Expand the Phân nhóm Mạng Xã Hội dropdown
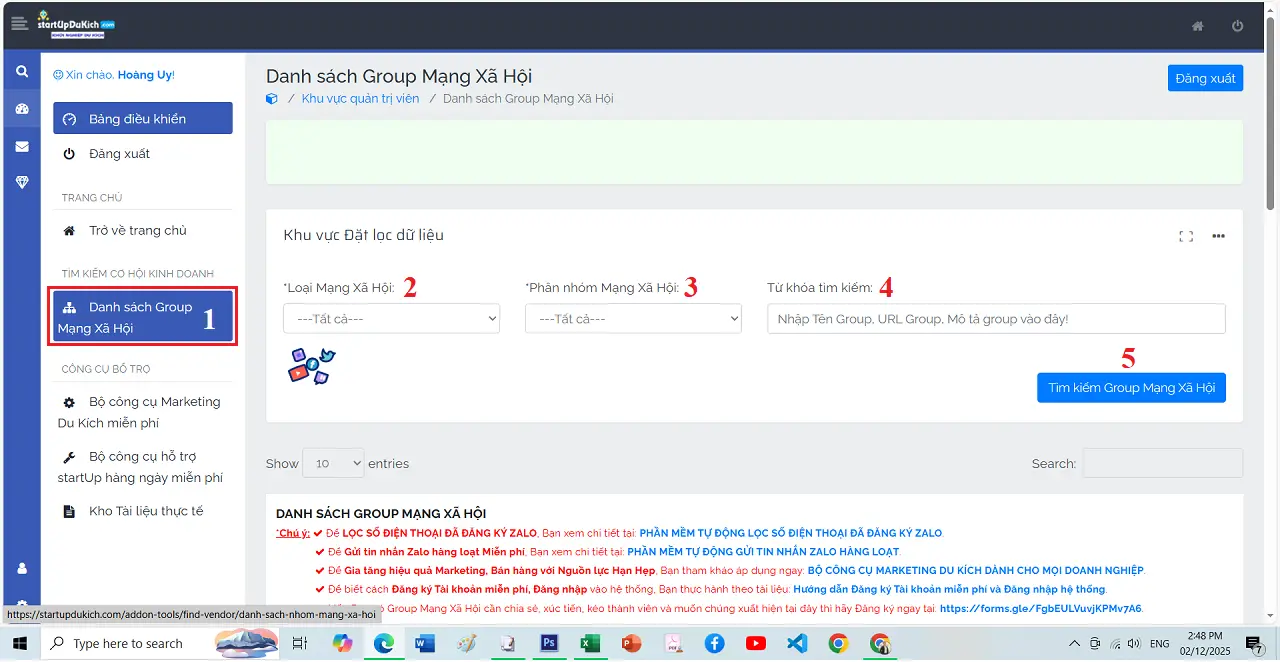The width and height of the screenshot is (1280, 662). click(633, 319)
